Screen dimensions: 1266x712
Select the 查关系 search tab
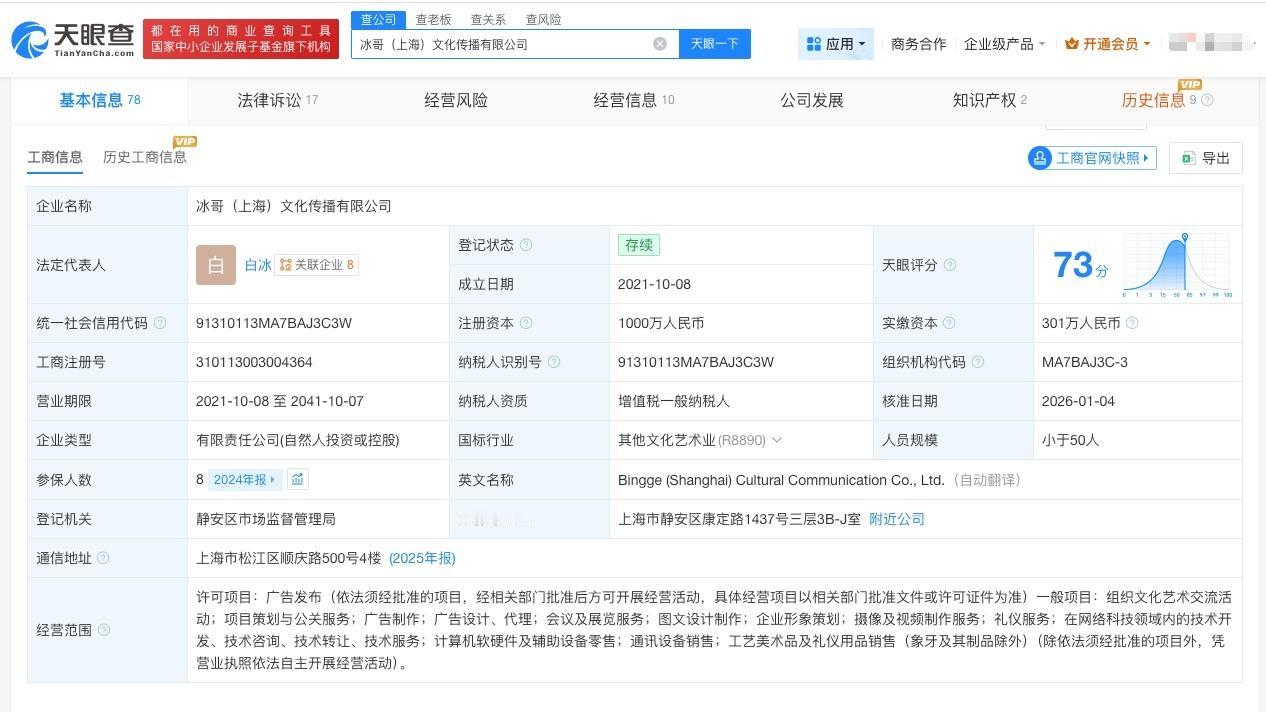(488, 19)
